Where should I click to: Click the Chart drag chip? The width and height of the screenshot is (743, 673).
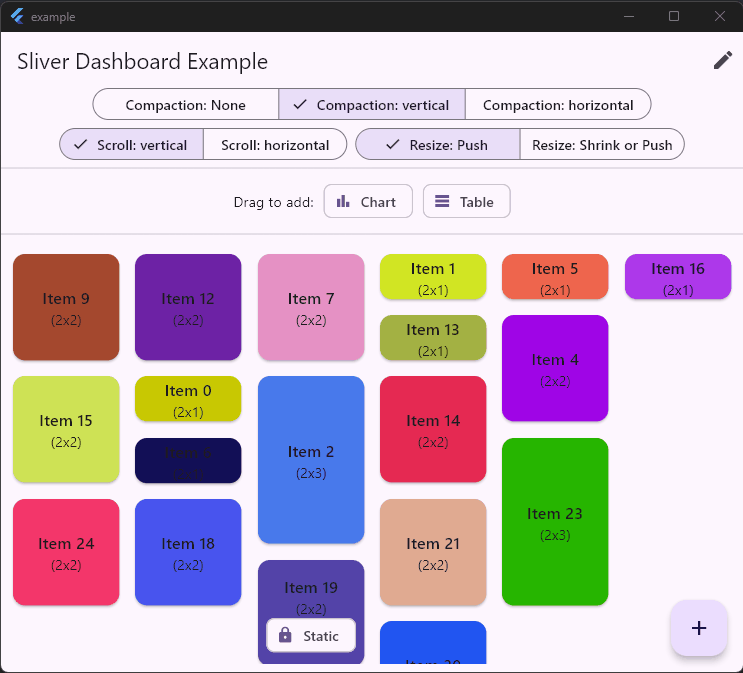368,201
